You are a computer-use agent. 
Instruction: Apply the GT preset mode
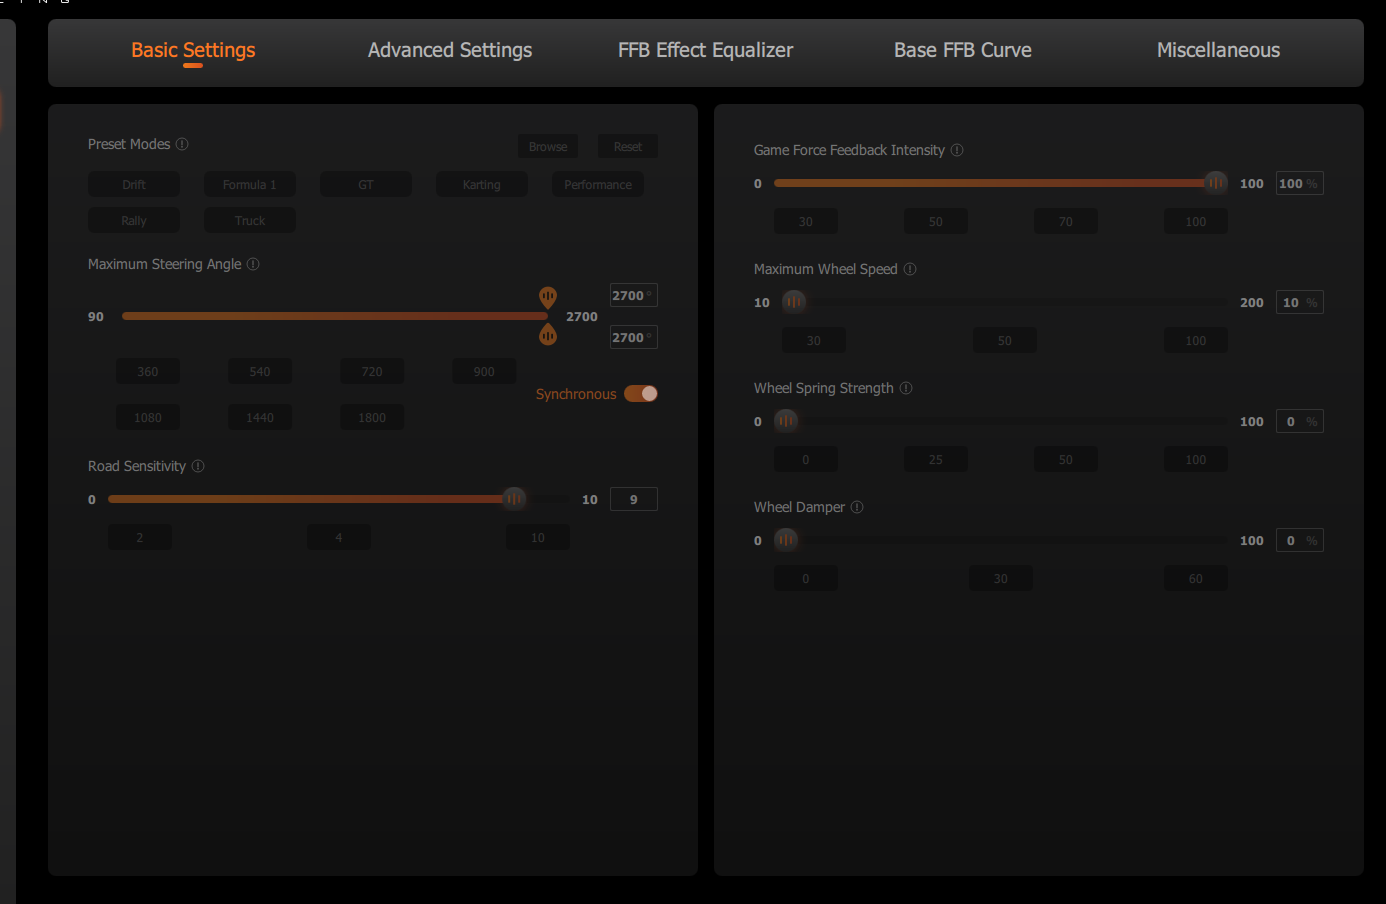click(366, 185)
